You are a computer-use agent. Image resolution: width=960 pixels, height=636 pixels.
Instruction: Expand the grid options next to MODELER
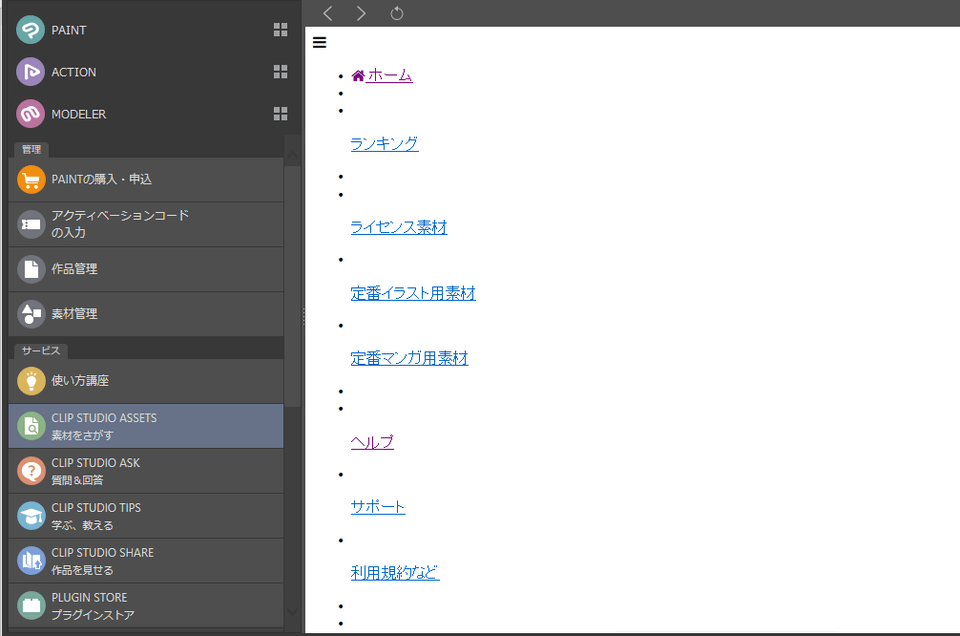point(281,113)
